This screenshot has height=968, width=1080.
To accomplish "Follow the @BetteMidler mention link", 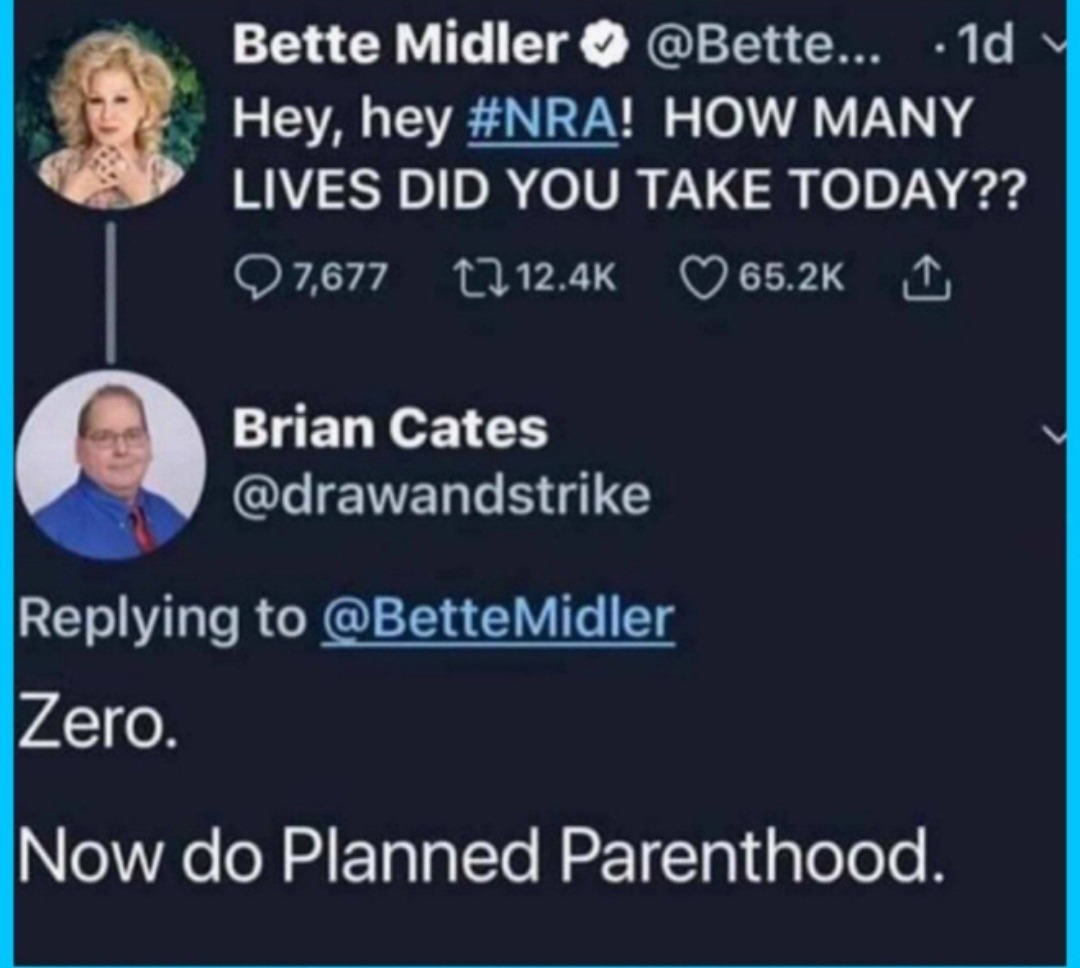I will tap(497, 619).
